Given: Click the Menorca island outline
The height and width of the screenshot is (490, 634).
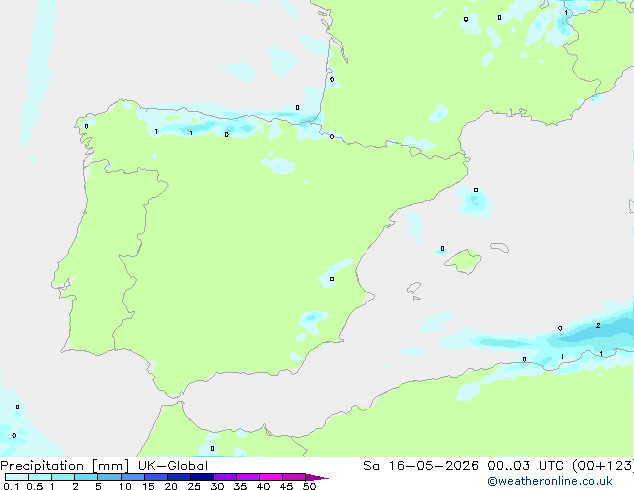Looking at the screenshot, I should (500, 247).
